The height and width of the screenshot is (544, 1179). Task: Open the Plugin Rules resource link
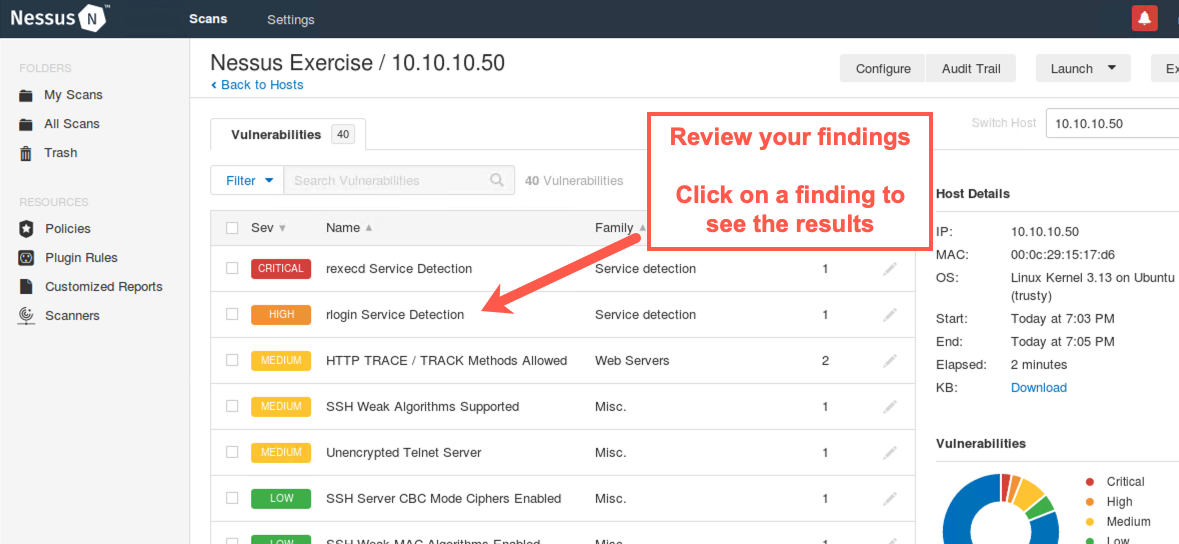81,258
